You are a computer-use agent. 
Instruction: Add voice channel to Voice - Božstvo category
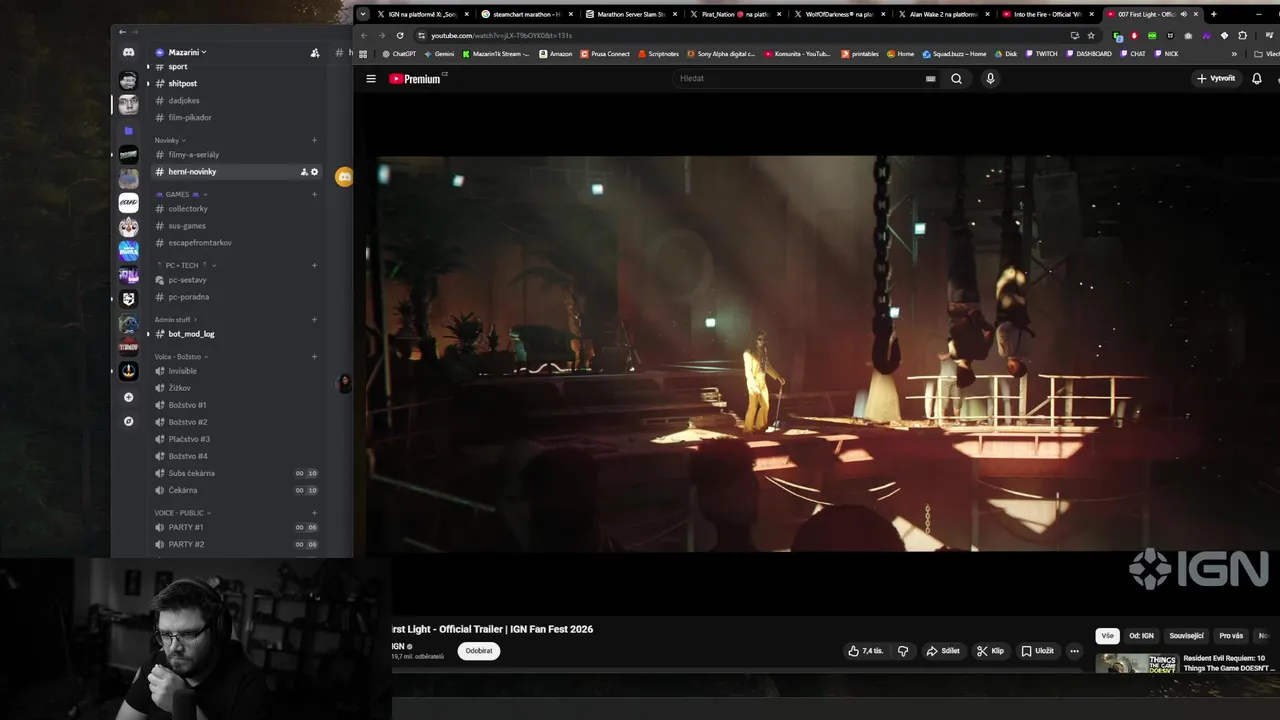[x=314, y=356]
